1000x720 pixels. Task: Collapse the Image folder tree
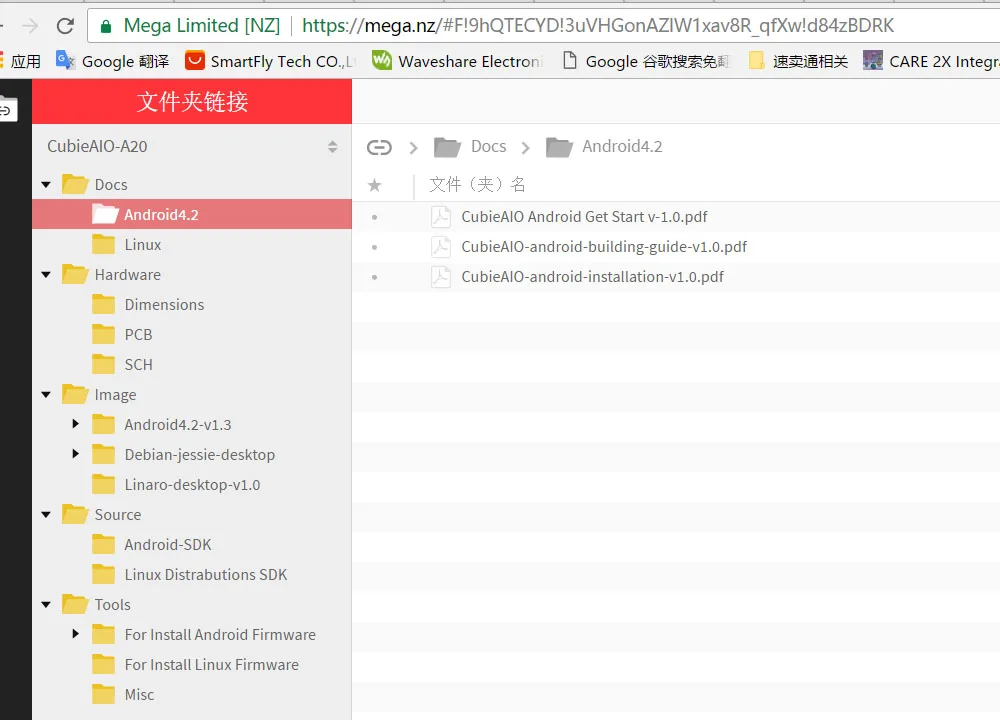[46, 395]
